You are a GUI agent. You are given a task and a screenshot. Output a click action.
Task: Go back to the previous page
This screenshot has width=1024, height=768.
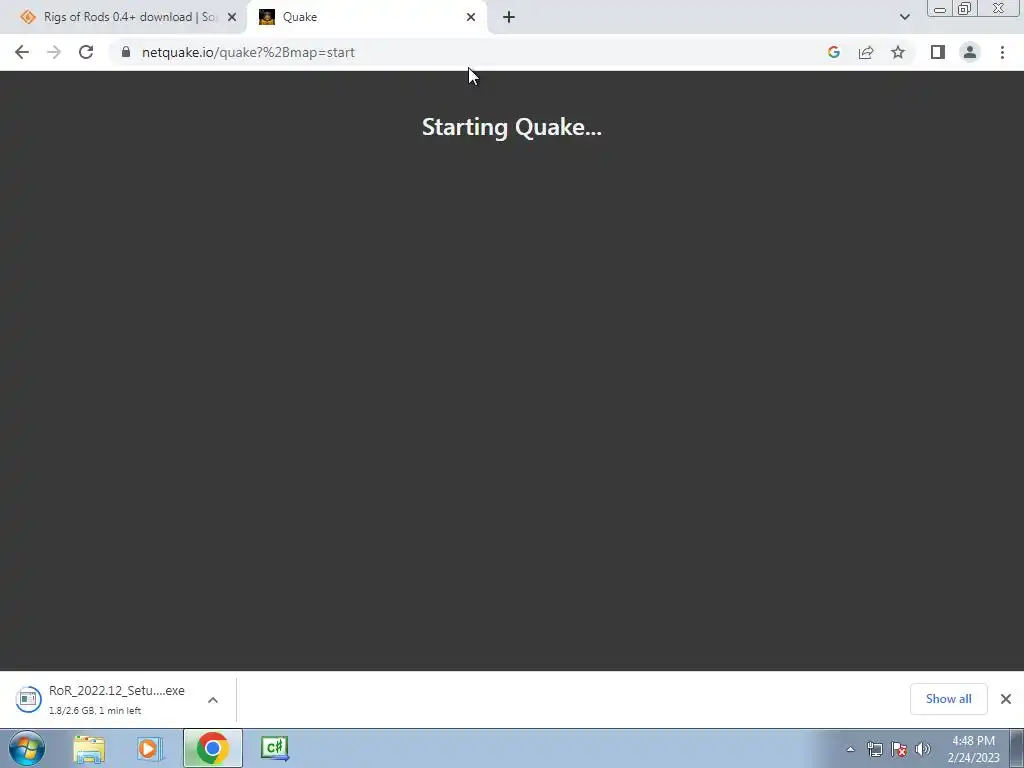[22, 52]
